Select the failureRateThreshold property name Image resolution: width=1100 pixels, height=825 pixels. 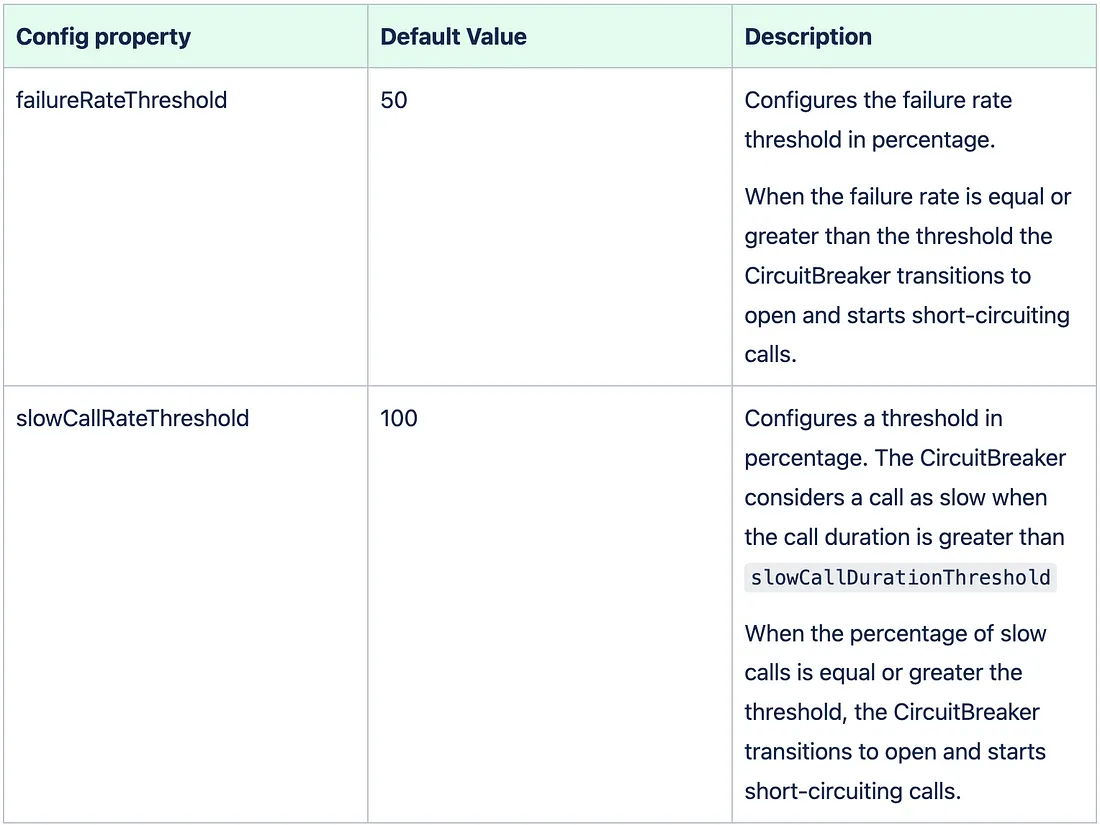click(121, 100)
